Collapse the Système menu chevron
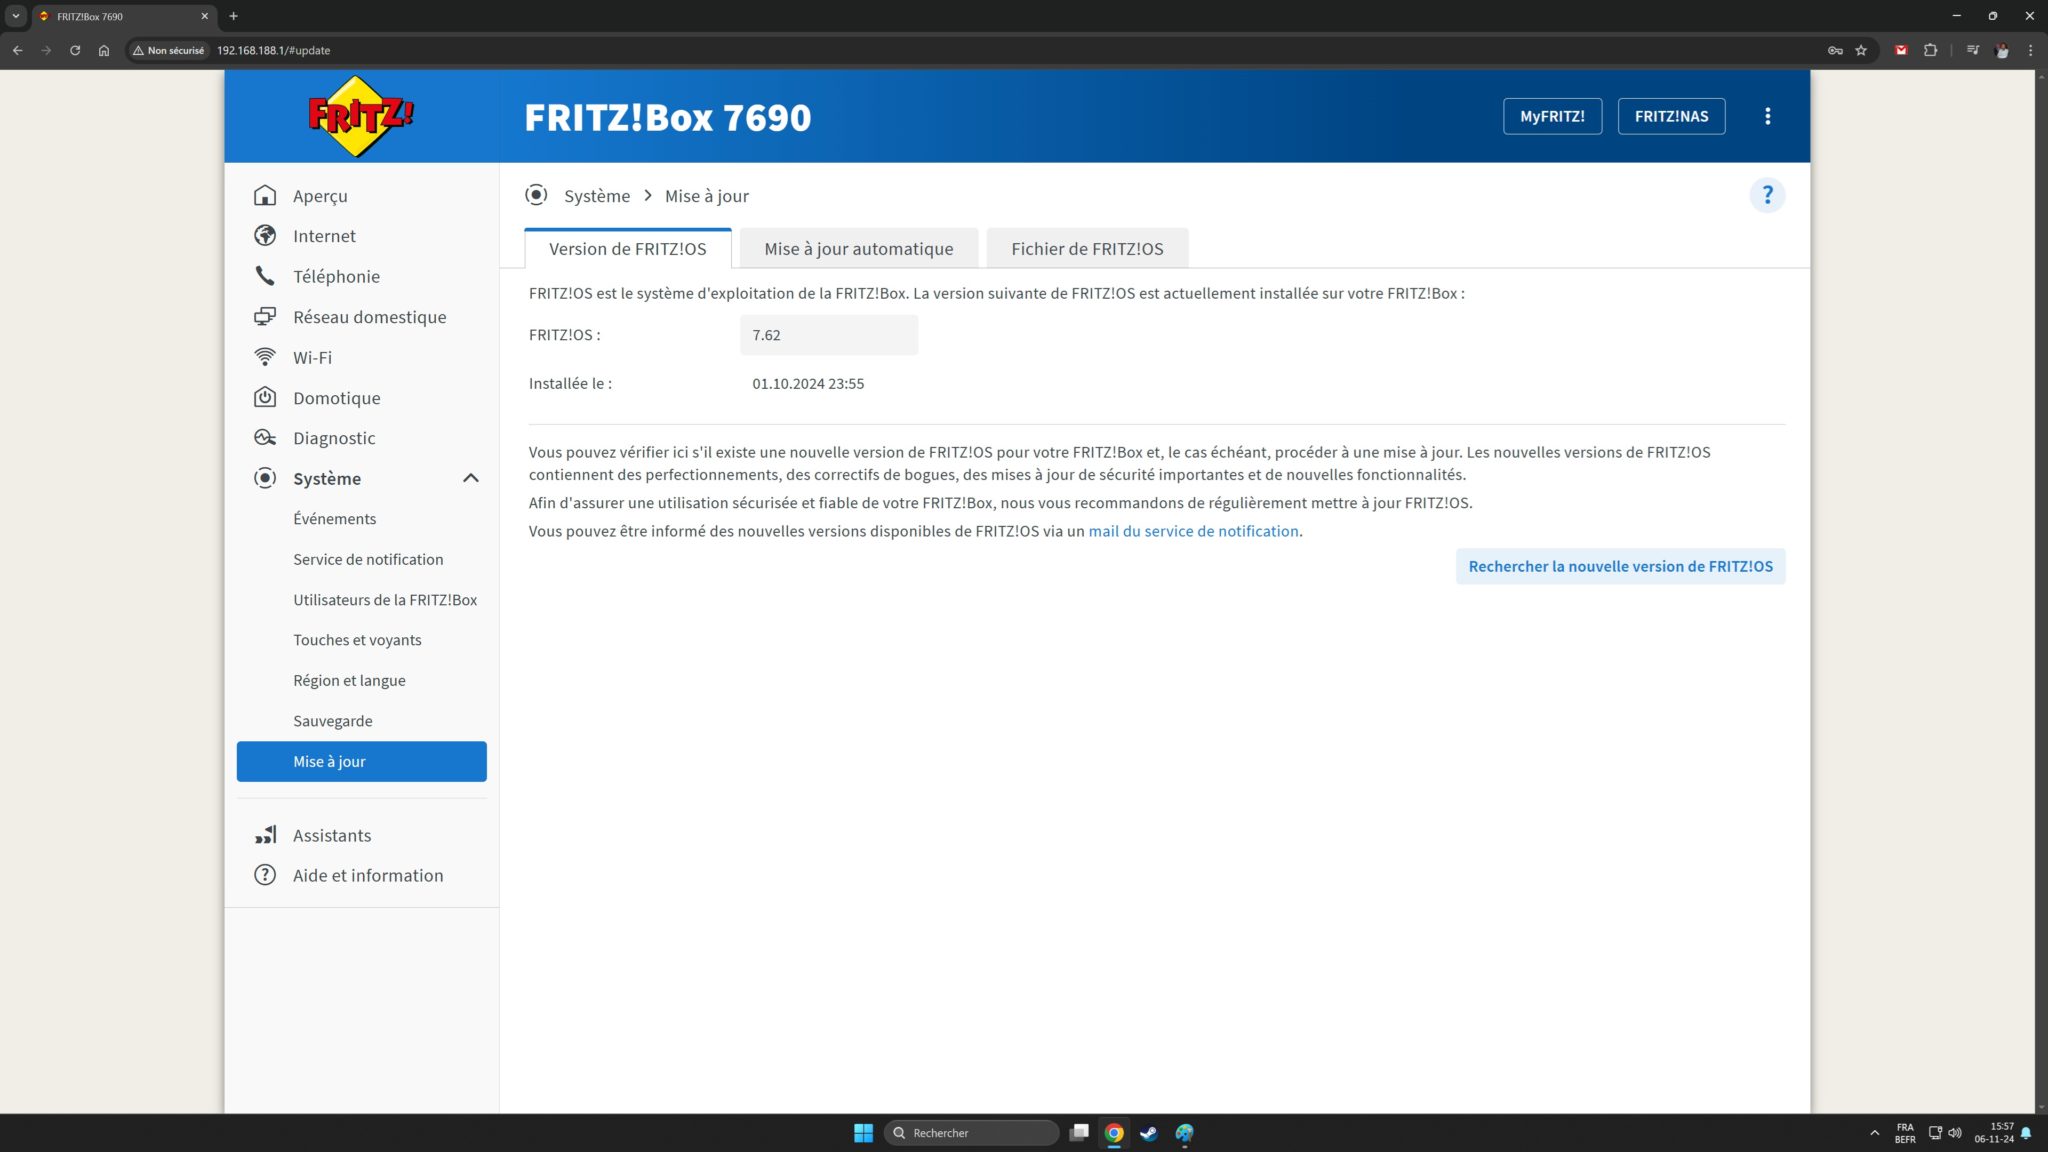Image resolution: width=2048 pixels, height=1152 pixels. 471,478
